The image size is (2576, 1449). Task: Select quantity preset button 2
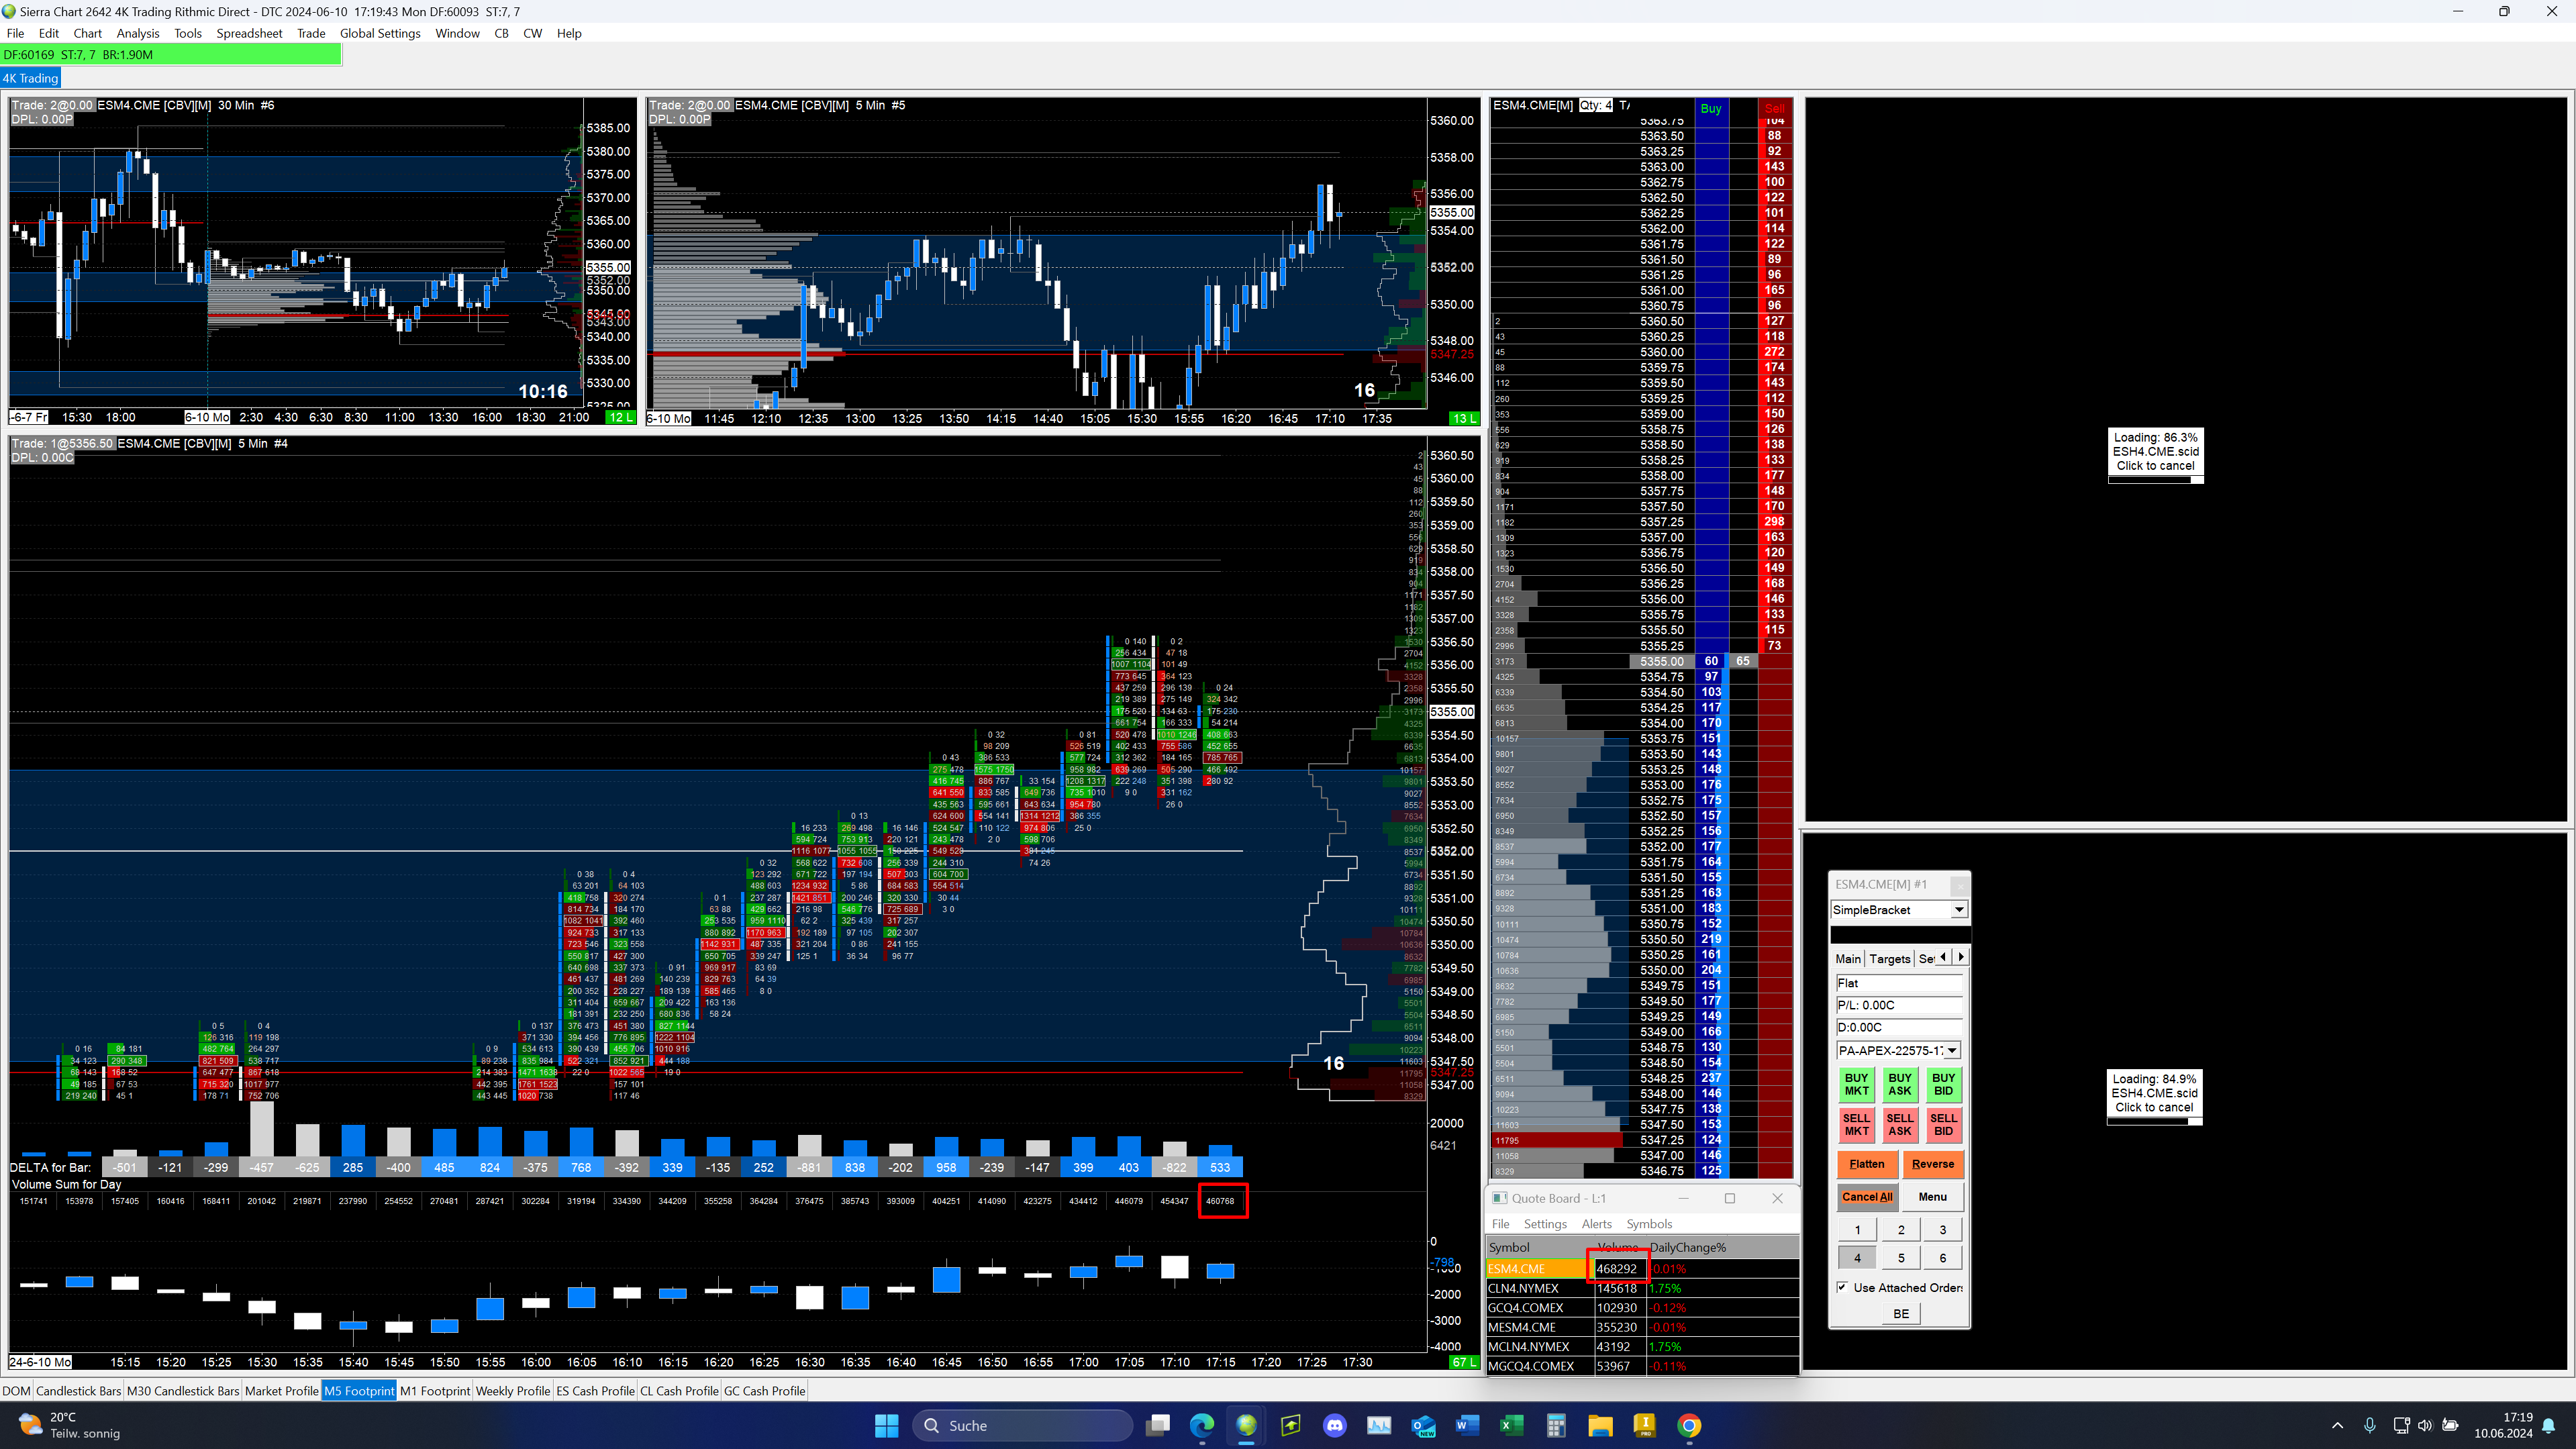pyautogui.click(x=1901, y=1230)
